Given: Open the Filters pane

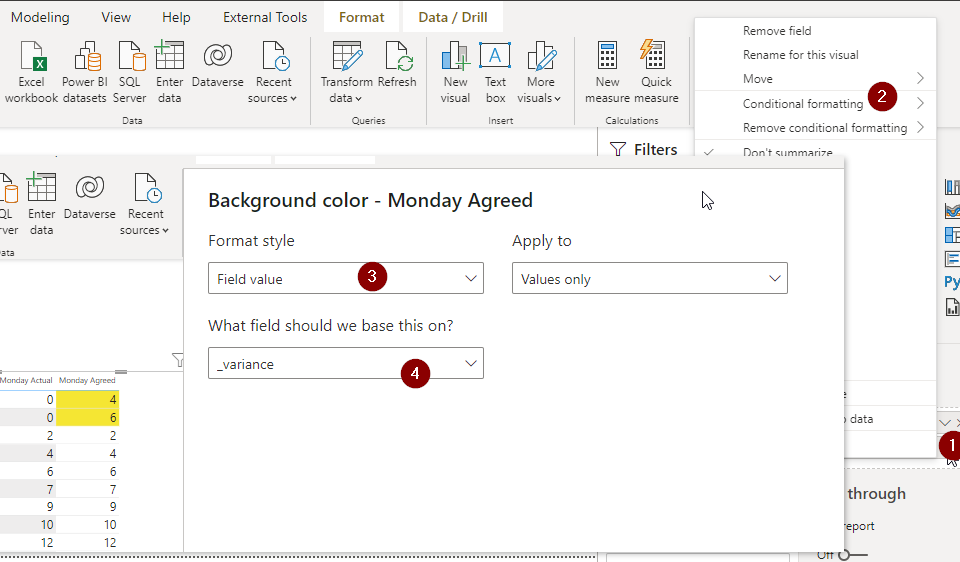Looking at the screenshot, I should pos(644,149).
